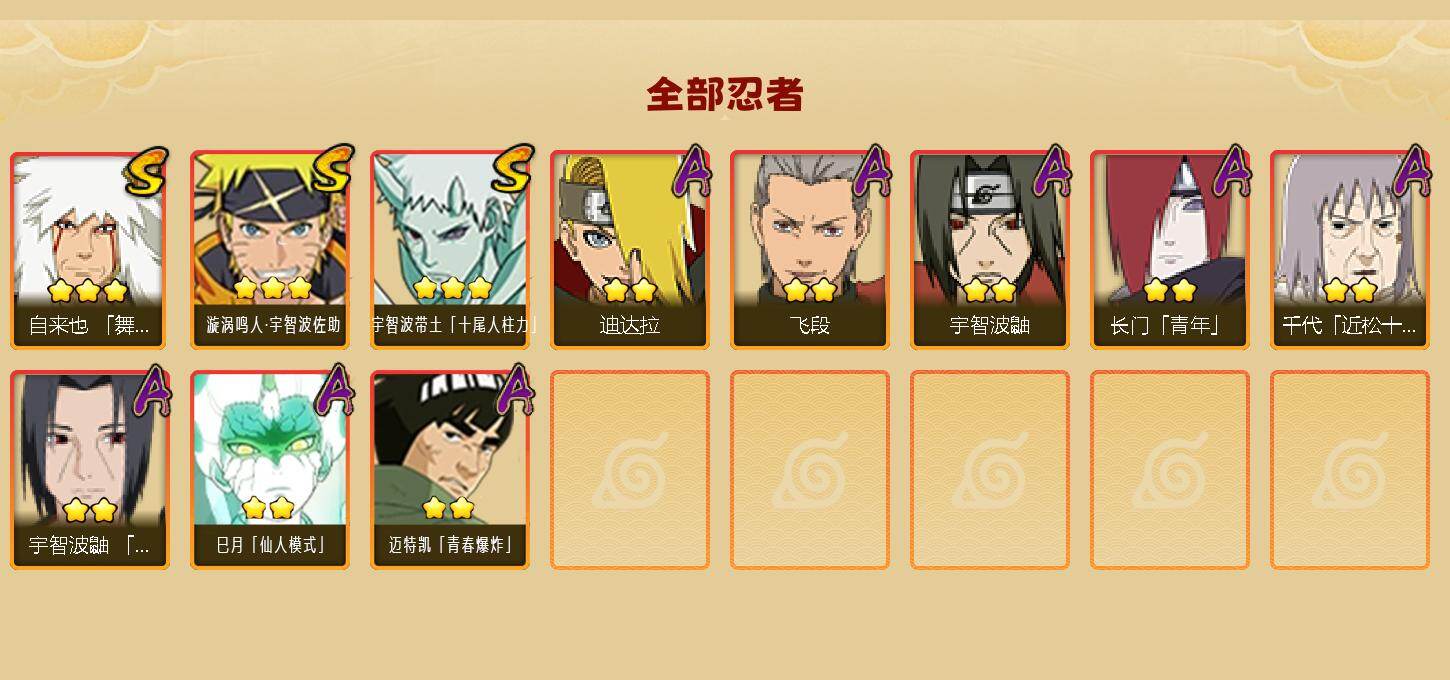1450x680 pixels.
Task: Click the last empty ninja slot
Action: tap(1350, 469)
